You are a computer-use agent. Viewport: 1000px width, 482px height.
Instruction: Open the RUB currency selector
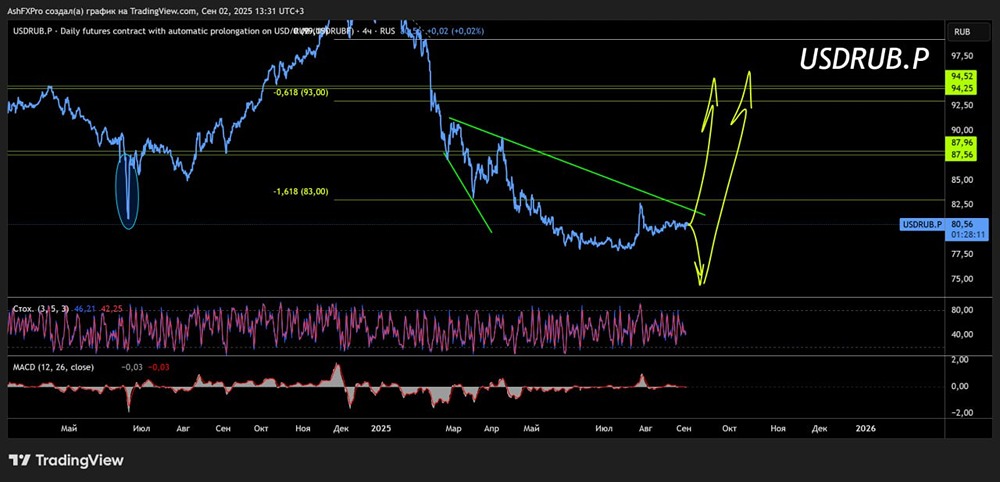coord(962,31)
